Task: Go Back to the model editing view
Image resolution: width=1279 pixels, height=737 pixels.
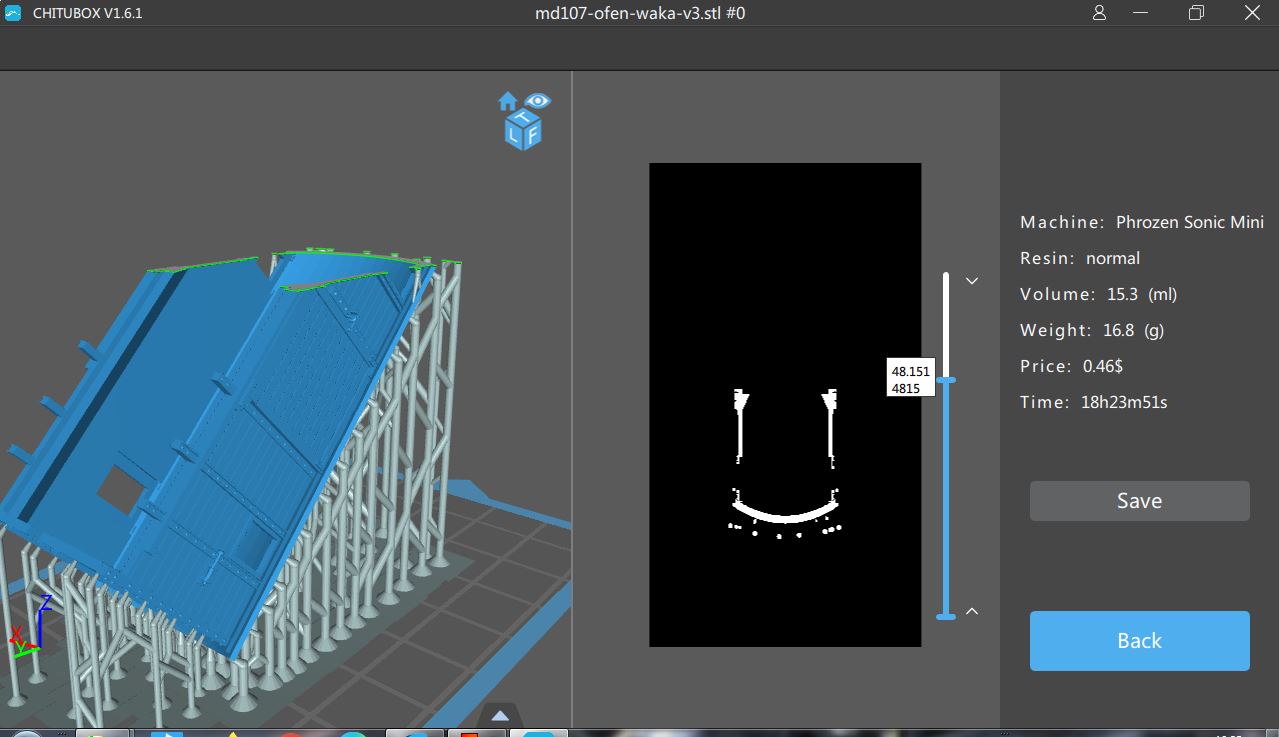Action: coord(1139,641)
